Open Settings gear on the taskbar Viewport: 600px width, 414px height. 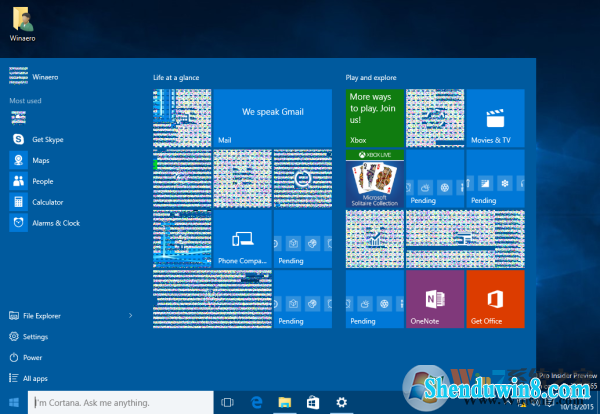341,403
